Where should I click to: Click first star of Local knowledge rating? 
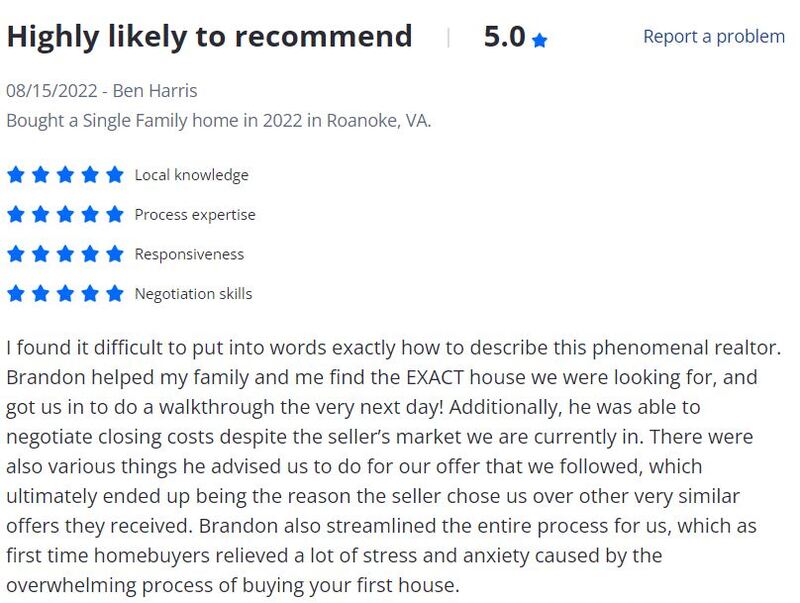[x=16, y=175]
